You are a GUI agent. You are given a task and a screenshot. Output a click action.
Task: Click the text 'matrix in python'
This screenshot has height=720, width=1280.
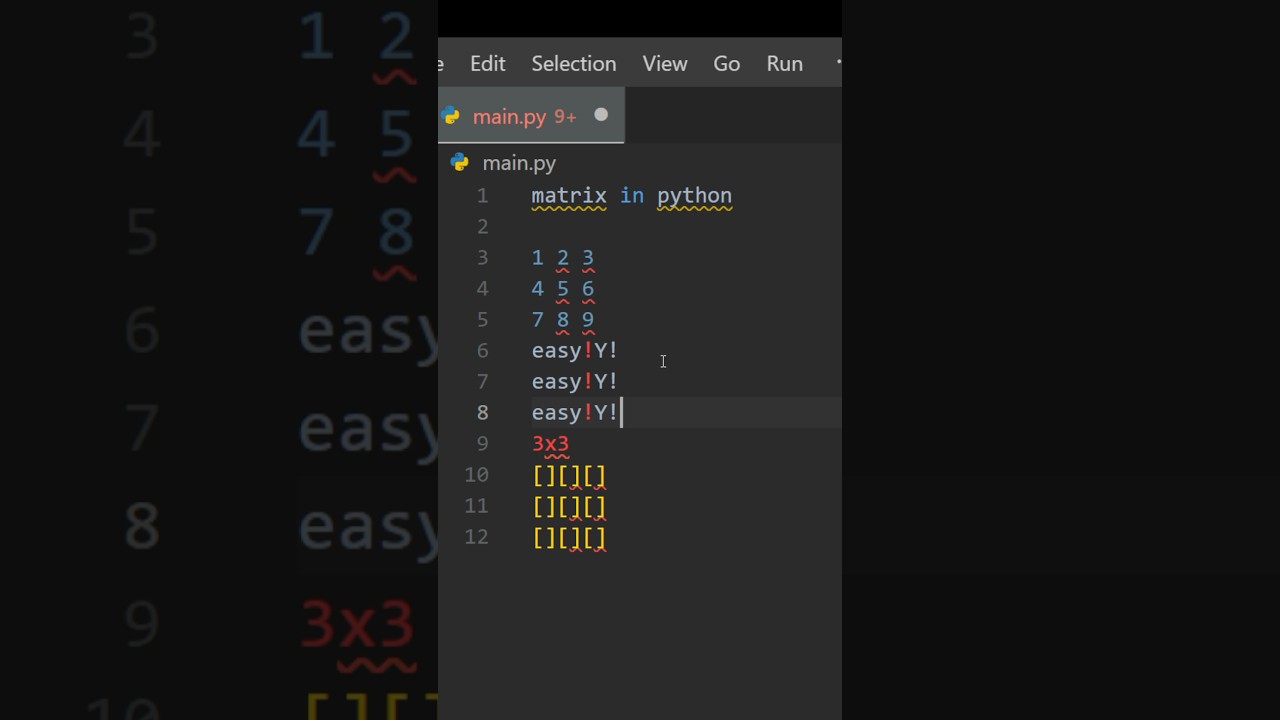click(632, 195)
